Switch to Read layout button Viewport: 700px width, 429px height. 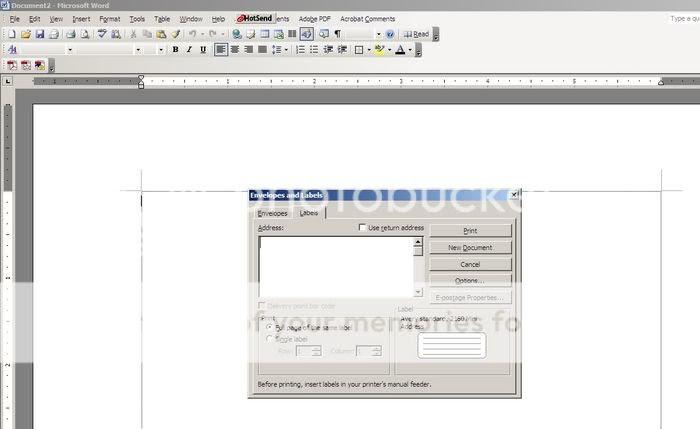[416, 34]
